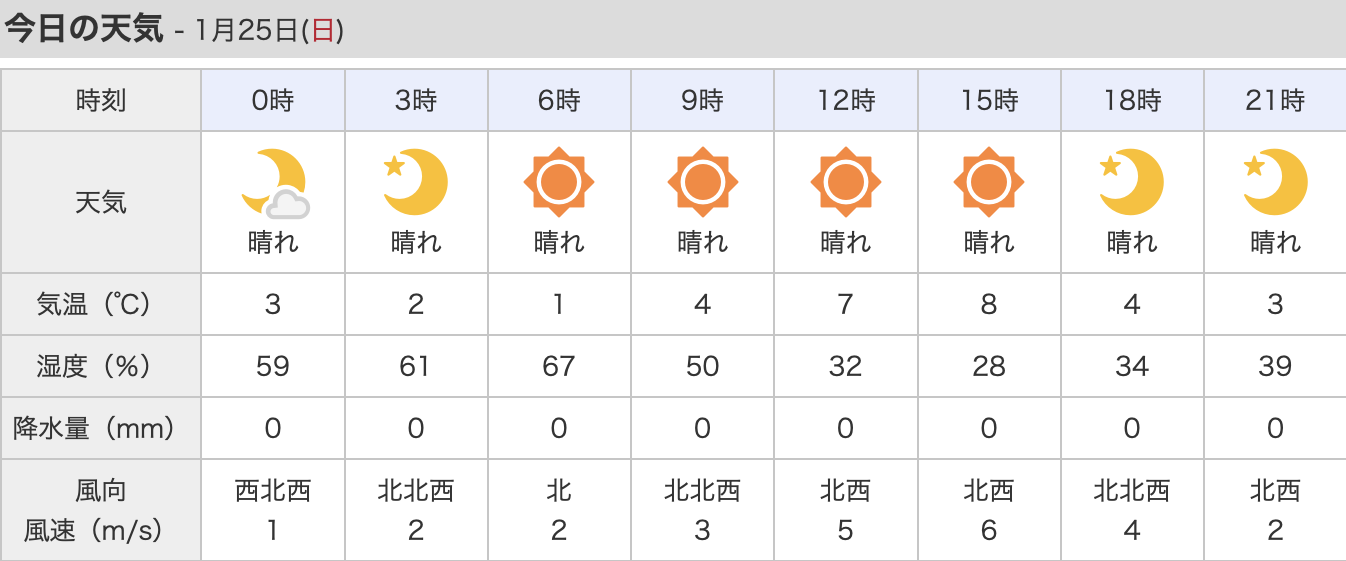This screenshot has width=1346, height=561.
Task: Click the 9時 sun weather icon
Action: coord(702,182)
